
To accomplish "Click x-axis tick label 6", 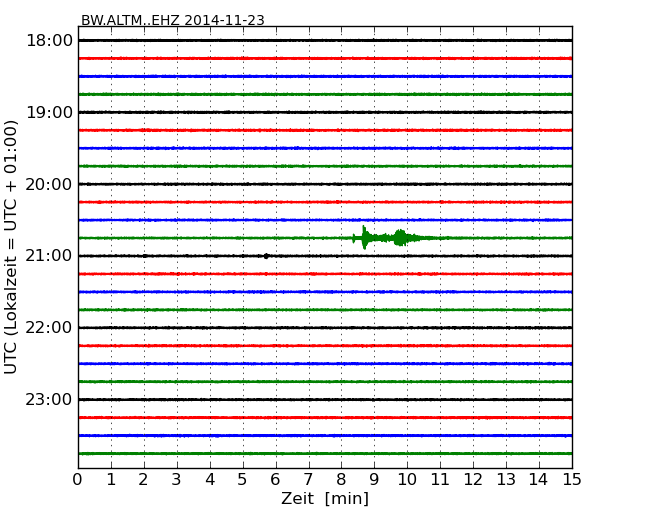I will (275, 479).
